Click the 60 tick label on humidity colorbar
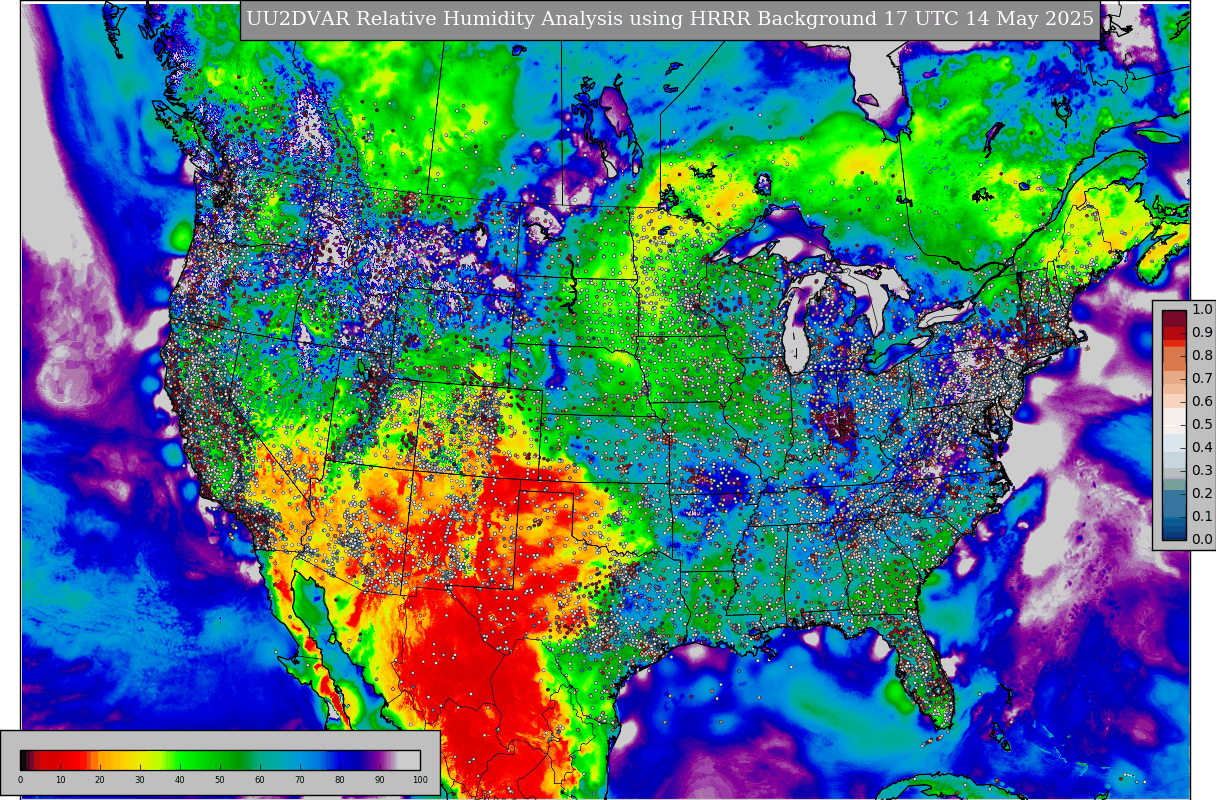The width and height of the screenshot is (1216, 800). coord(260,780)
